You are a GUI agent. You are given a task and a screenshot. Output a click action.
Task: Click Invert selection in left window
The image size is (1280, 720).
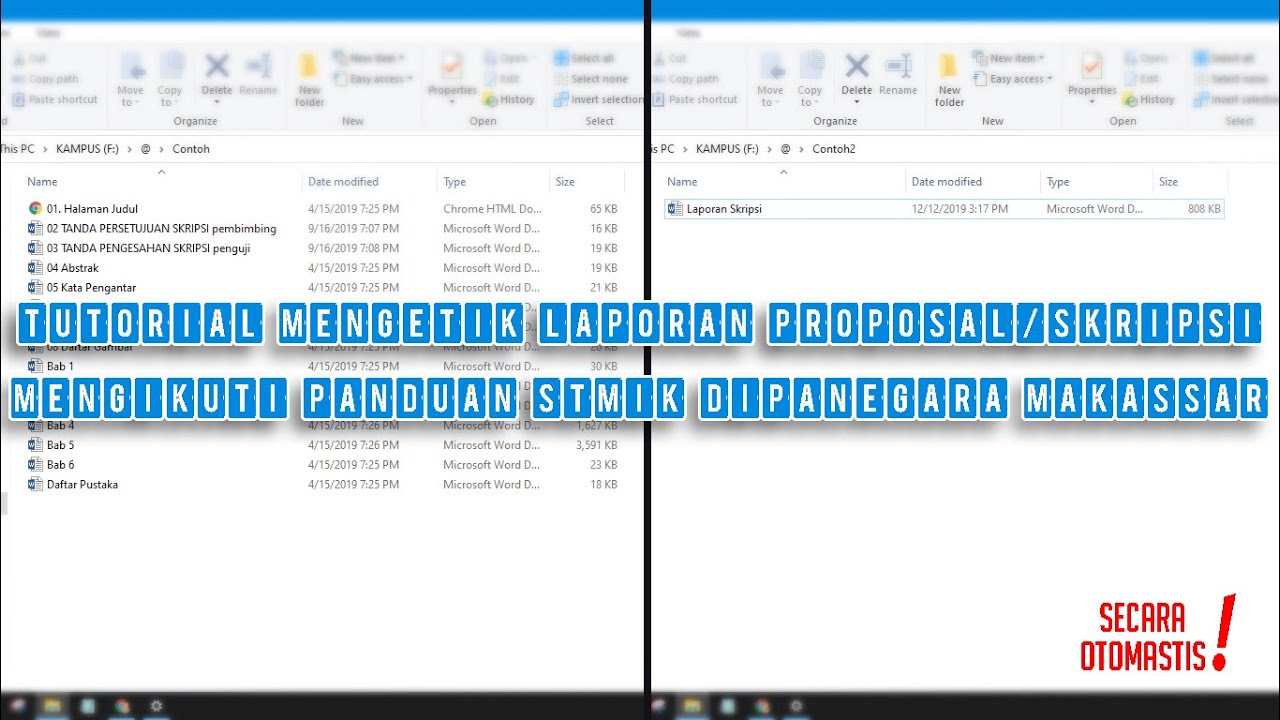coord(598,99)
